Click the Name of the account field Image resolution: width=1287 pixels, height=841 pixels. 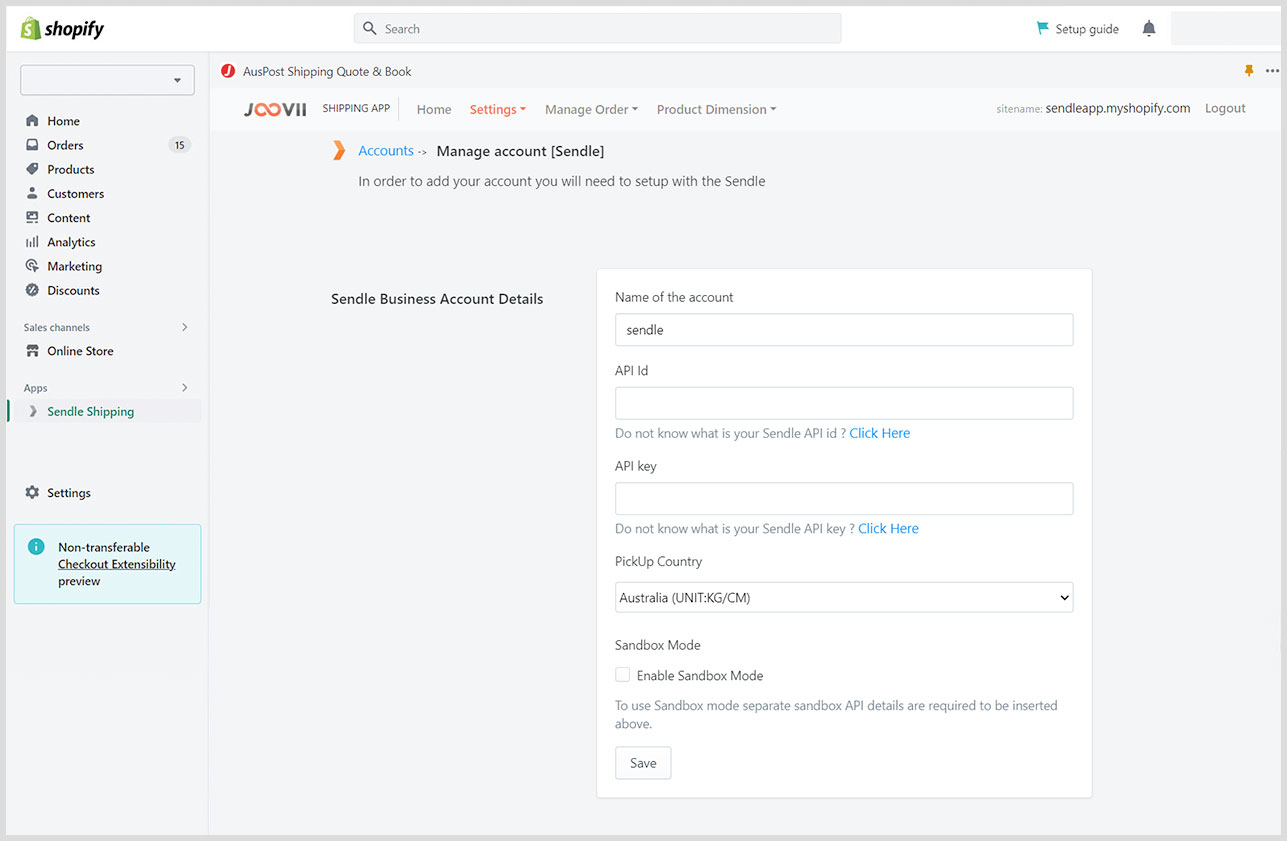tap(844, 330)
